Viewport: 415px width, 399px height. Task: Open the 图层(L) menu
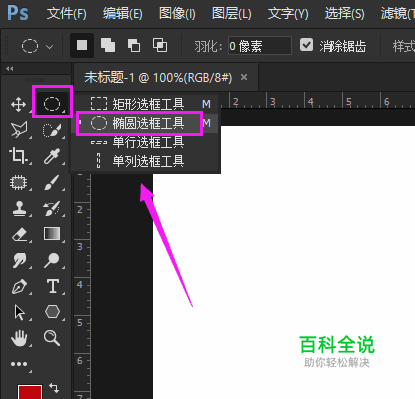tap(232, 14)
